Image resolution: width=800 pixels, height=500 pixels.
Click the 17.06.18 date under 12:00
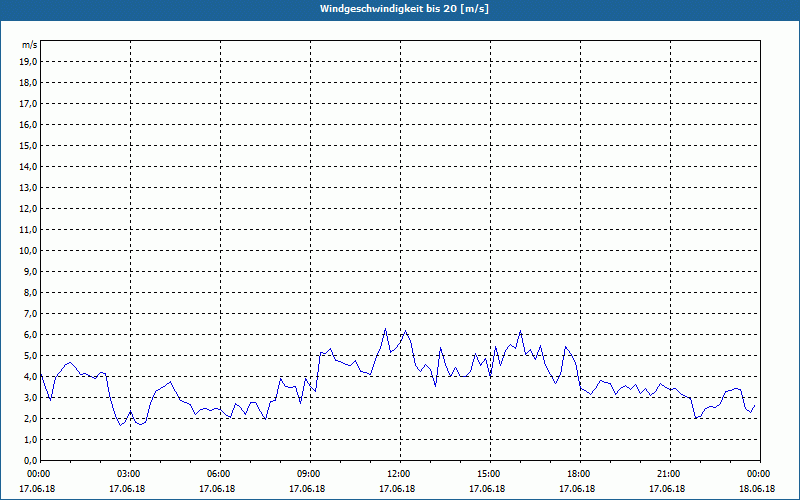point(397,489)
